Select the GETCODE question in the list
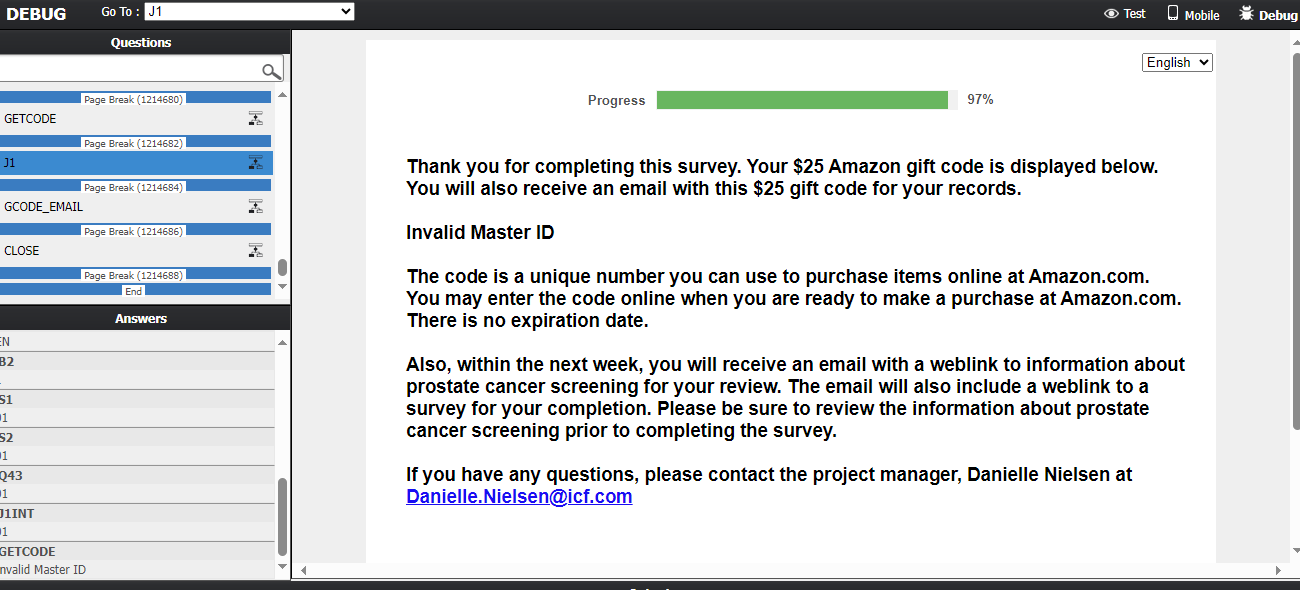1300x590 pixels. point(30,119)
